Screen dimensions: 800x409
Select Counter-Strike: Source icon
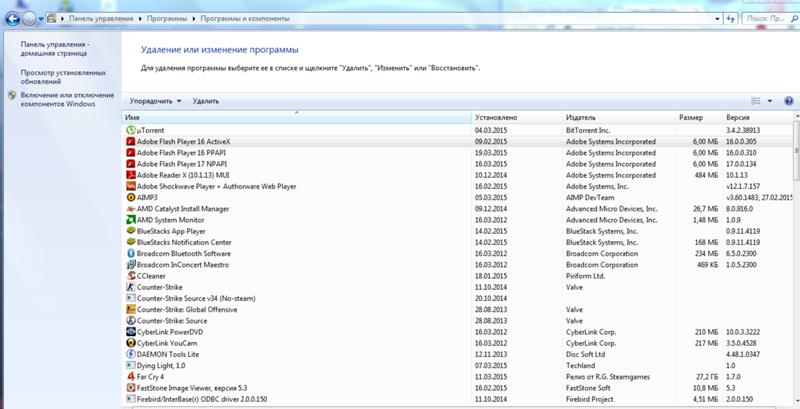(131, 321)
